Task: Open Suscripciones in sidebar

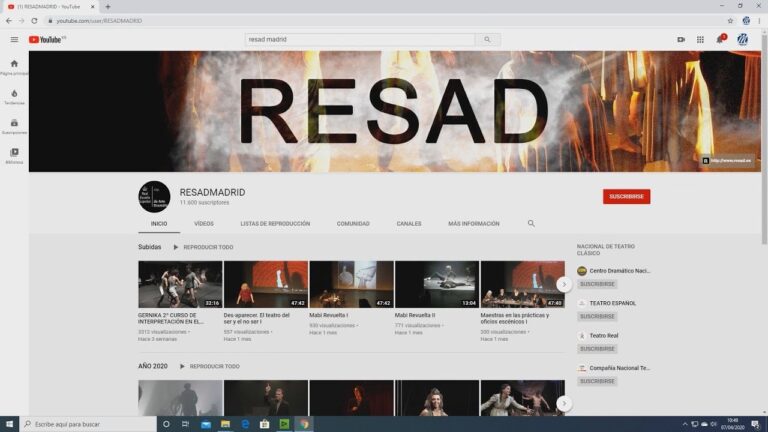Action: coord(14,126)
